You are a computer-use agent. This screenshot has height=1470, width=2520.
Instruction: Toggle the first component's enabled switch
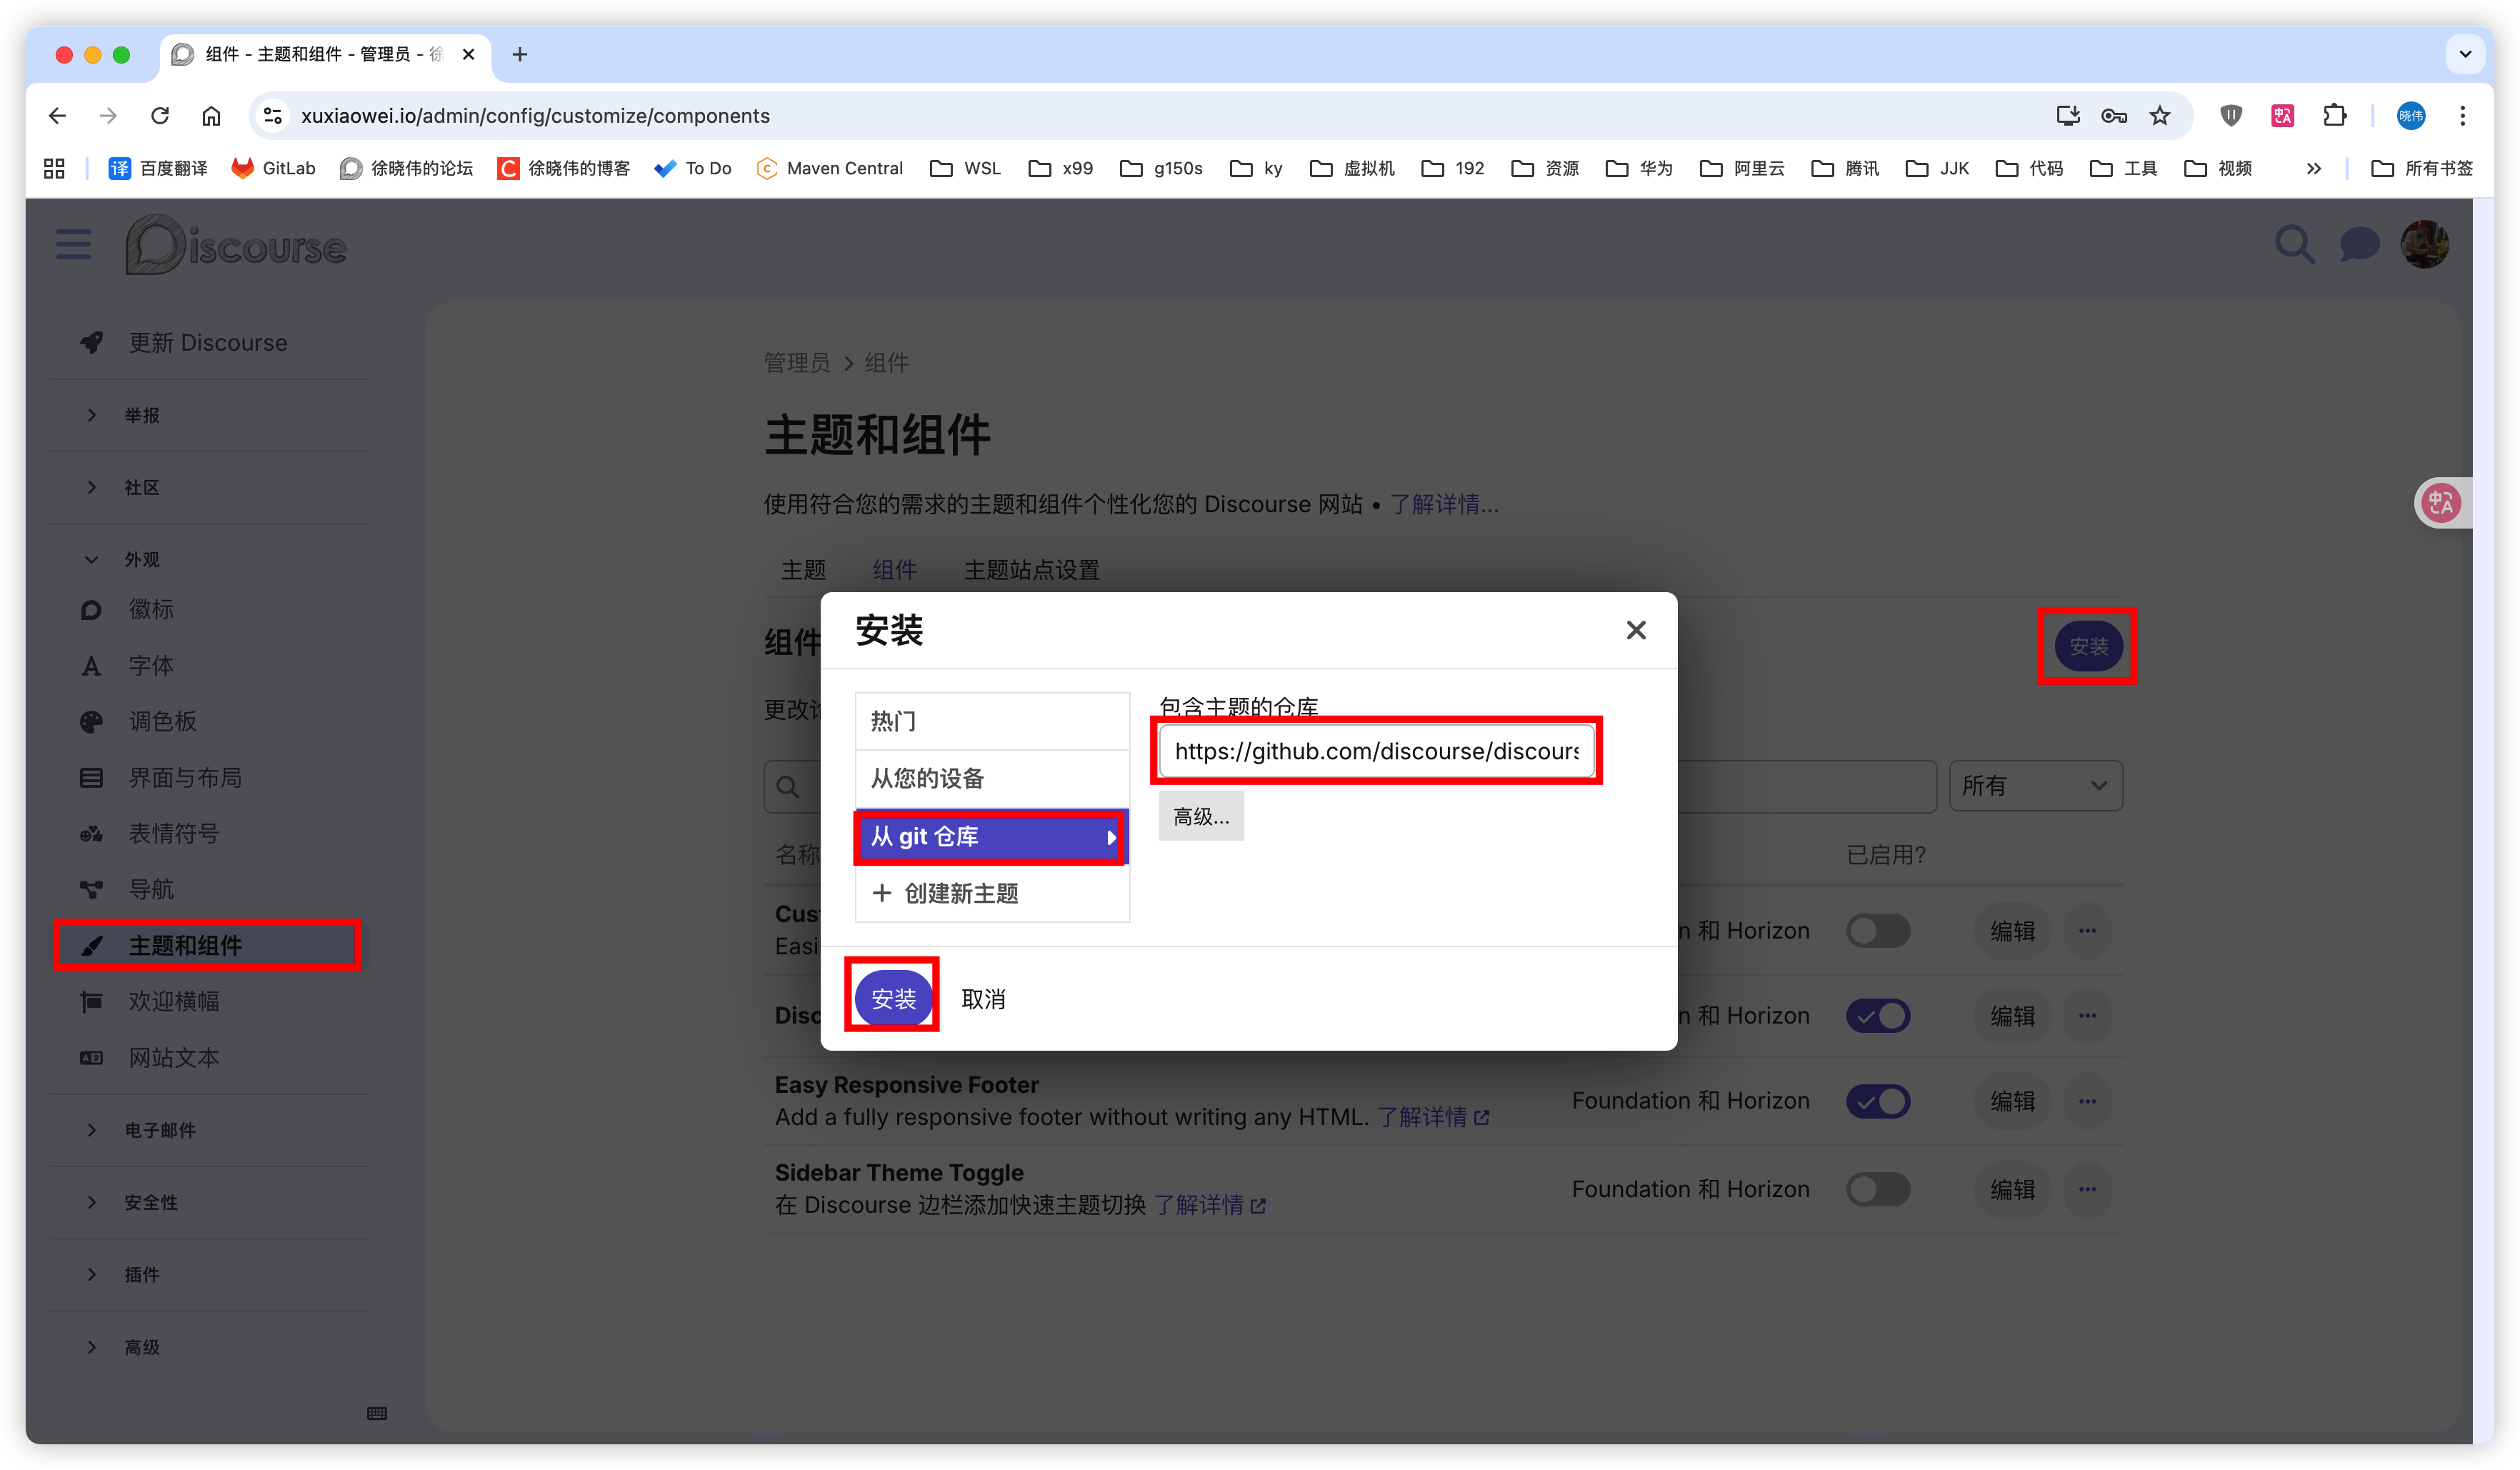pos(1877,931)
